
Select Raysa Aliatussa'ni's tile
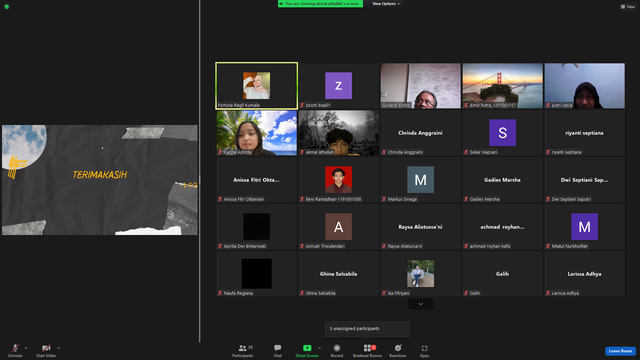420,227
